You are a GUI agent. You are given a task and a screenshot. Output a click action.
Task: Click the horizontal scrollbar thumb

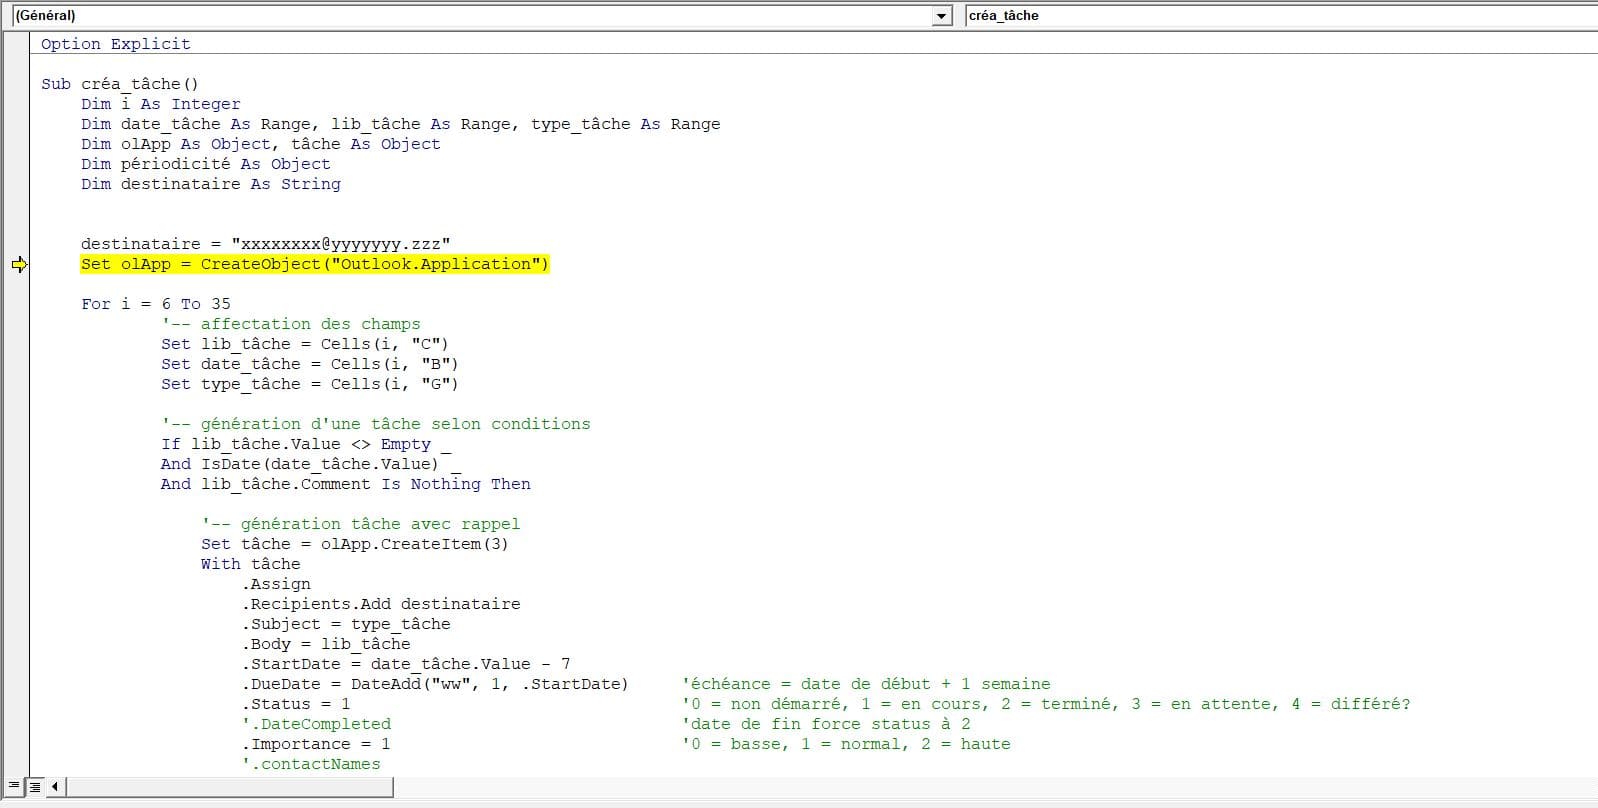pyautogui.click(x=230, y=787)
